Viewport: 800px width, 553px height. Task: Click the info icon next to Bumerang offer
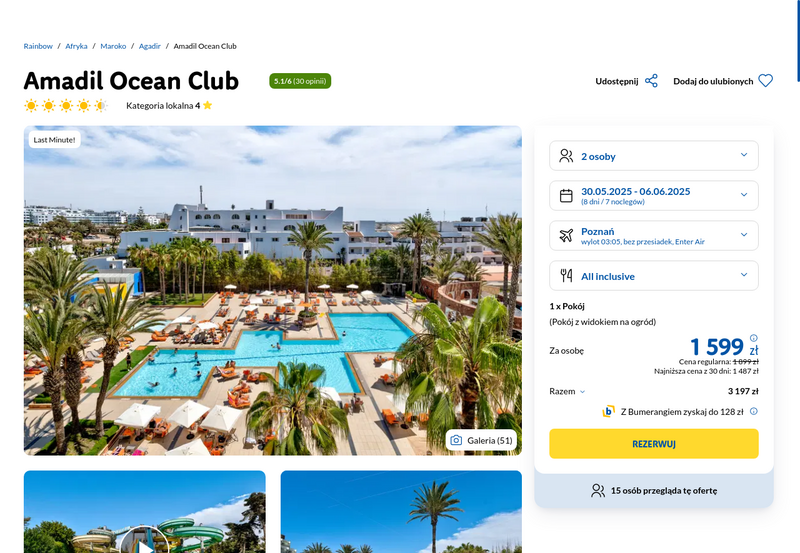point(754,411)
